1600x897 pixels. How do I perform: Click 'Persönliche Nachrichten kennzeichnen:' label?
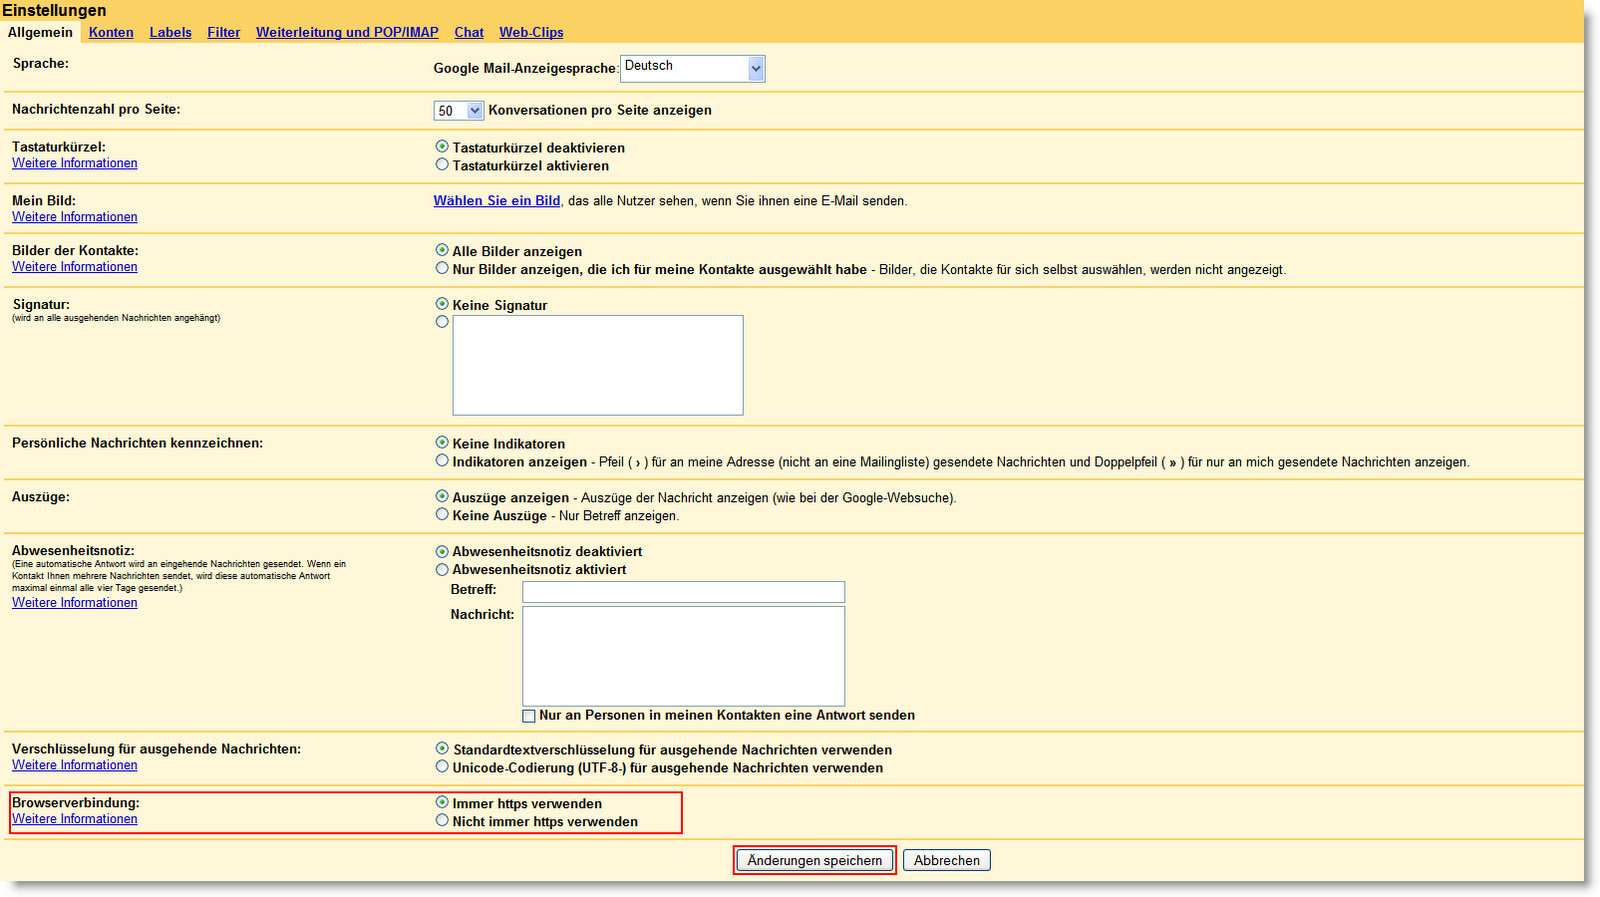pos(138,443)
